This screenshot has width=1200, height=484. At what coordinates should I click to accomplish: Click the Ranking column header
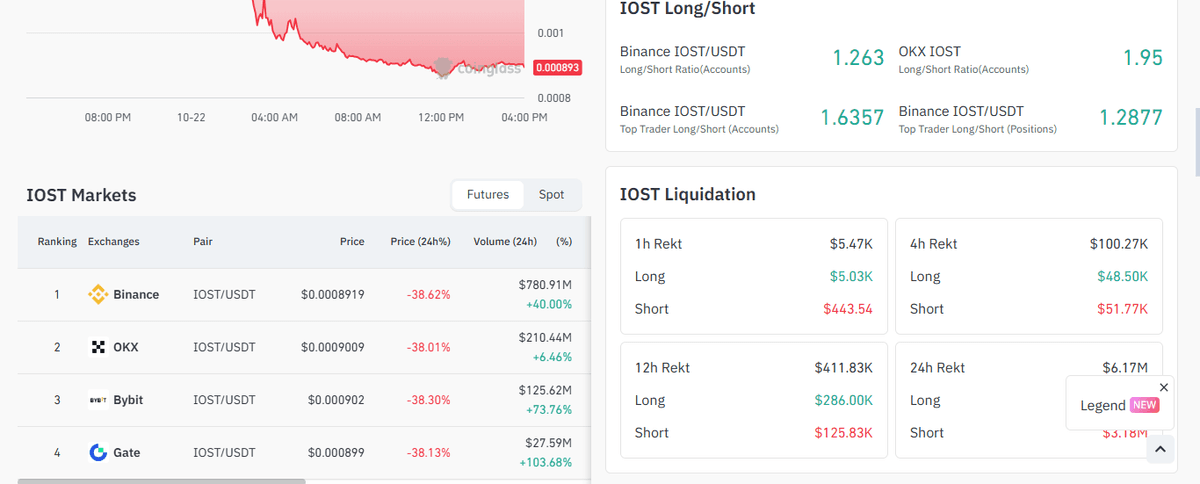[57, 242]
